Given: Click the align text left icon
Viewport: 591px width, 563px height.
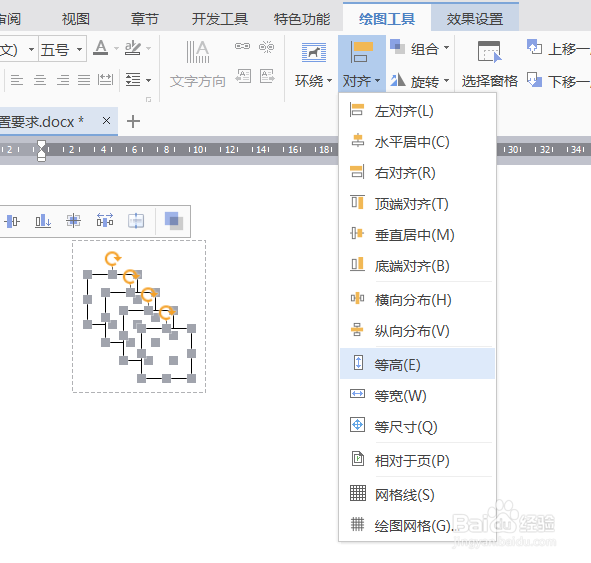Looking at the screenshot, I should tap(17, 80).
